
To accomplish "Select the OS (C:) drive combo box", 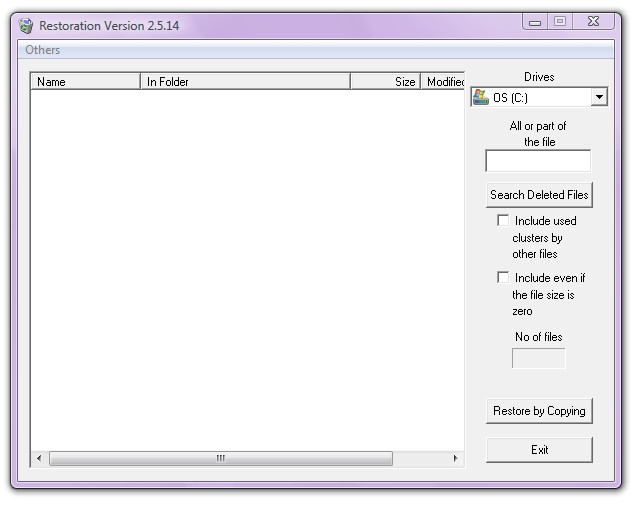I will [532, 97].
